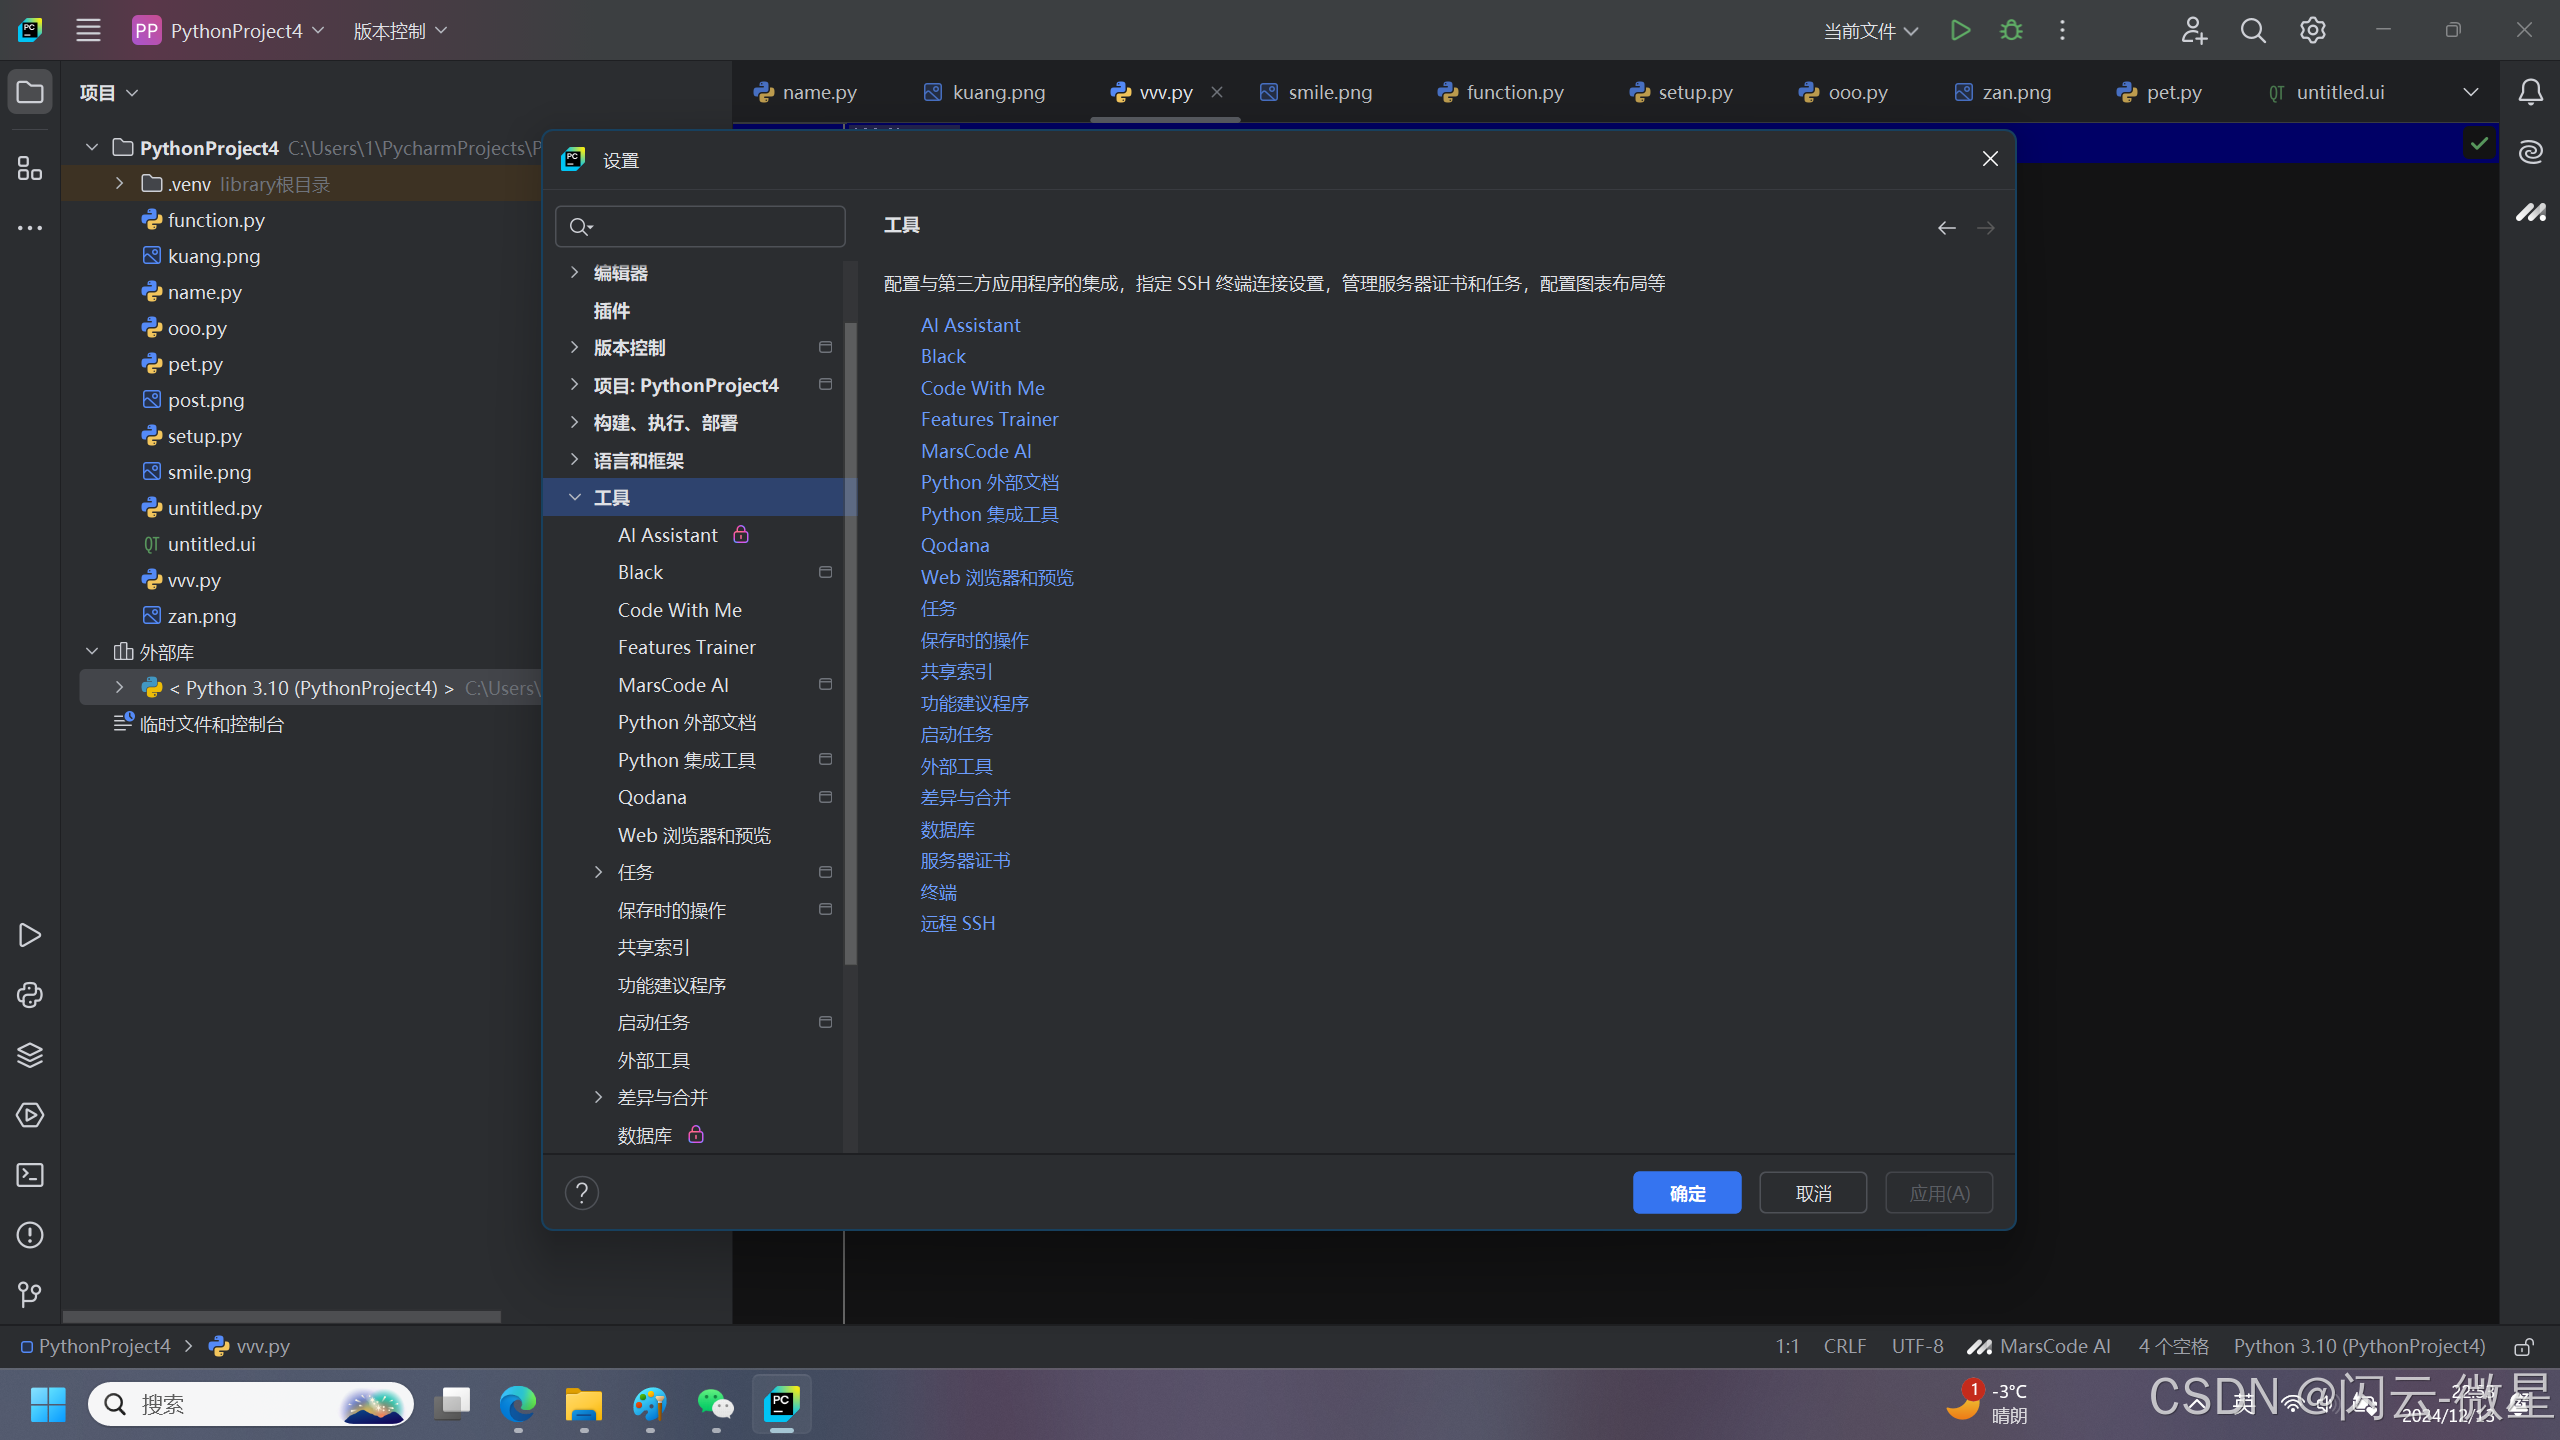The height and width of the screenshot is (1440, 2560).
Task: Expand the 编辑器 settings category
Action: (x=575, y=272)
